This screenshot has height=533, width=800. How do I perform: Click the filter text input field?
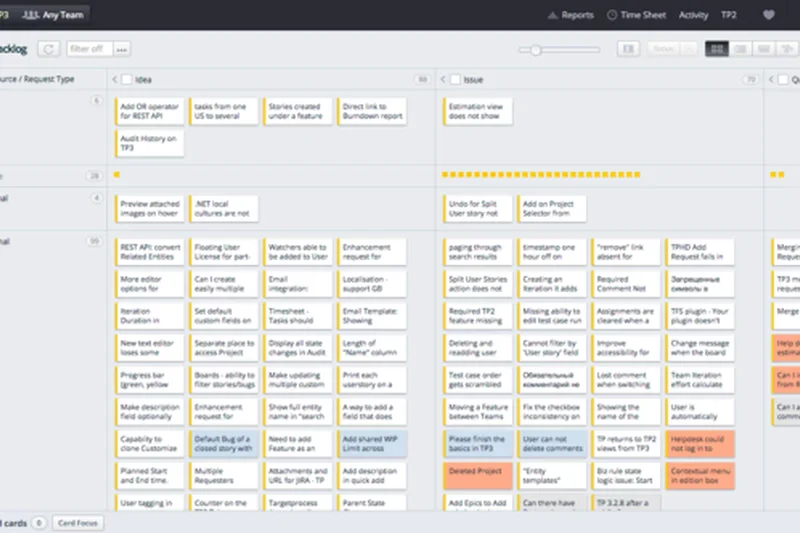coord(89,49)
